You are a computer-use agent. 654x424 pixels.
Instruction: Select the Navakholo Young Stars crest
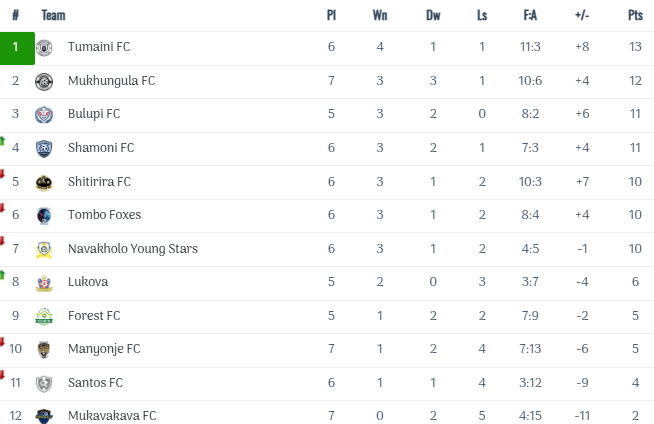click(44, 249)
